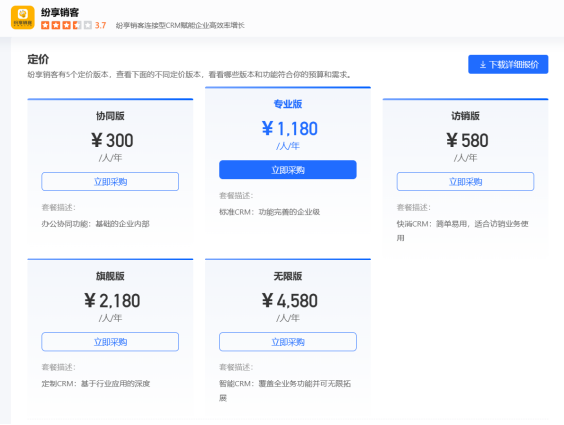Click the ¥300 协同版 price
The image size is (564, 425).
coord(112,140)
